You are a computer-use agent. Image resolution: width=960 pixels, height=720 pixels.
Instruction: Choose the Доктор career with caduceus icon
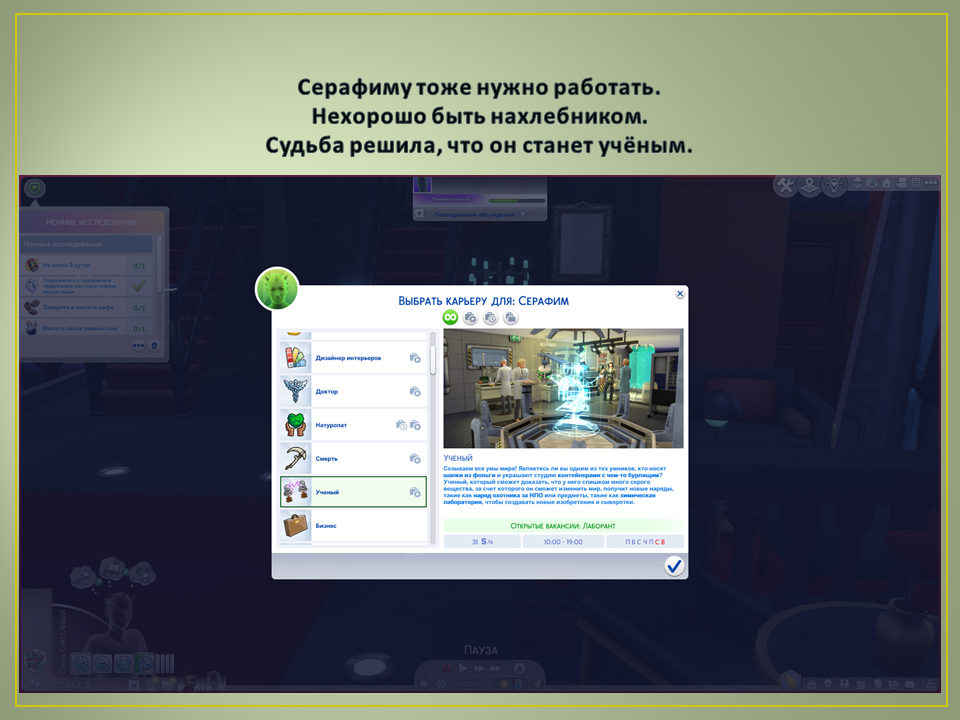tap(353, 391)
